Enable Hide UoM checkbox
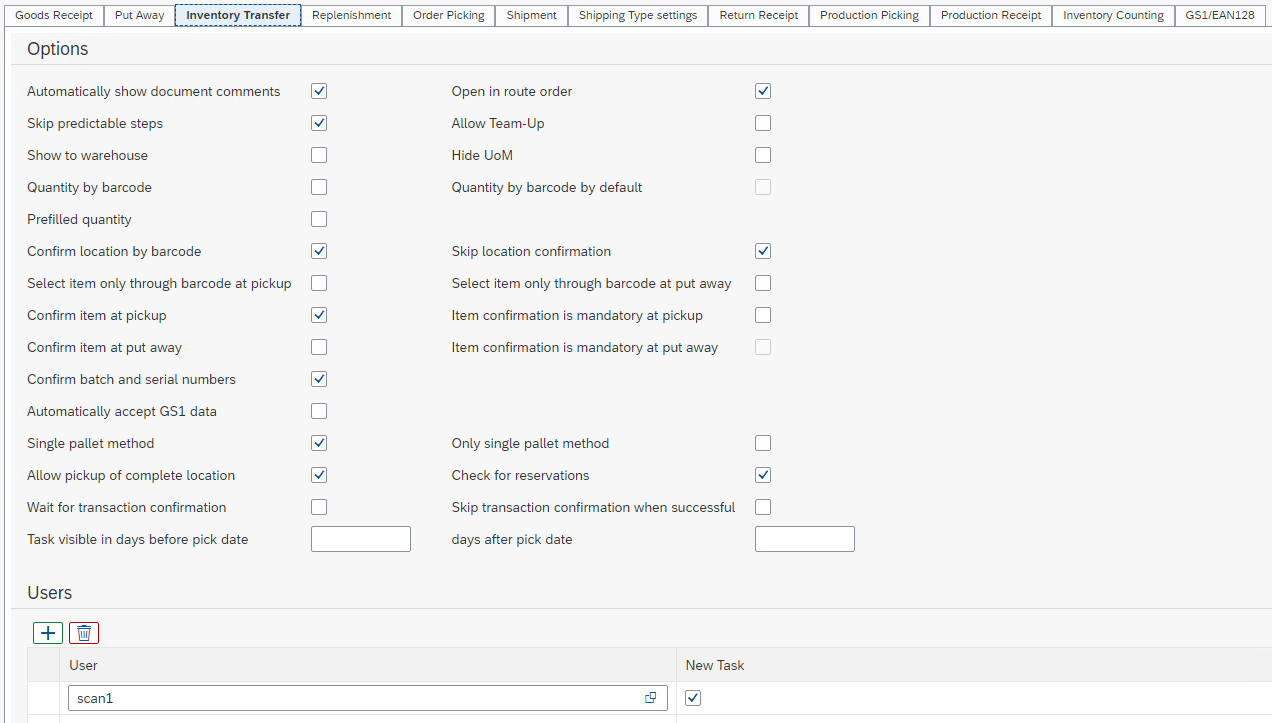Image resolution: width=1272 pixels, height=723 pixels. 763,155
